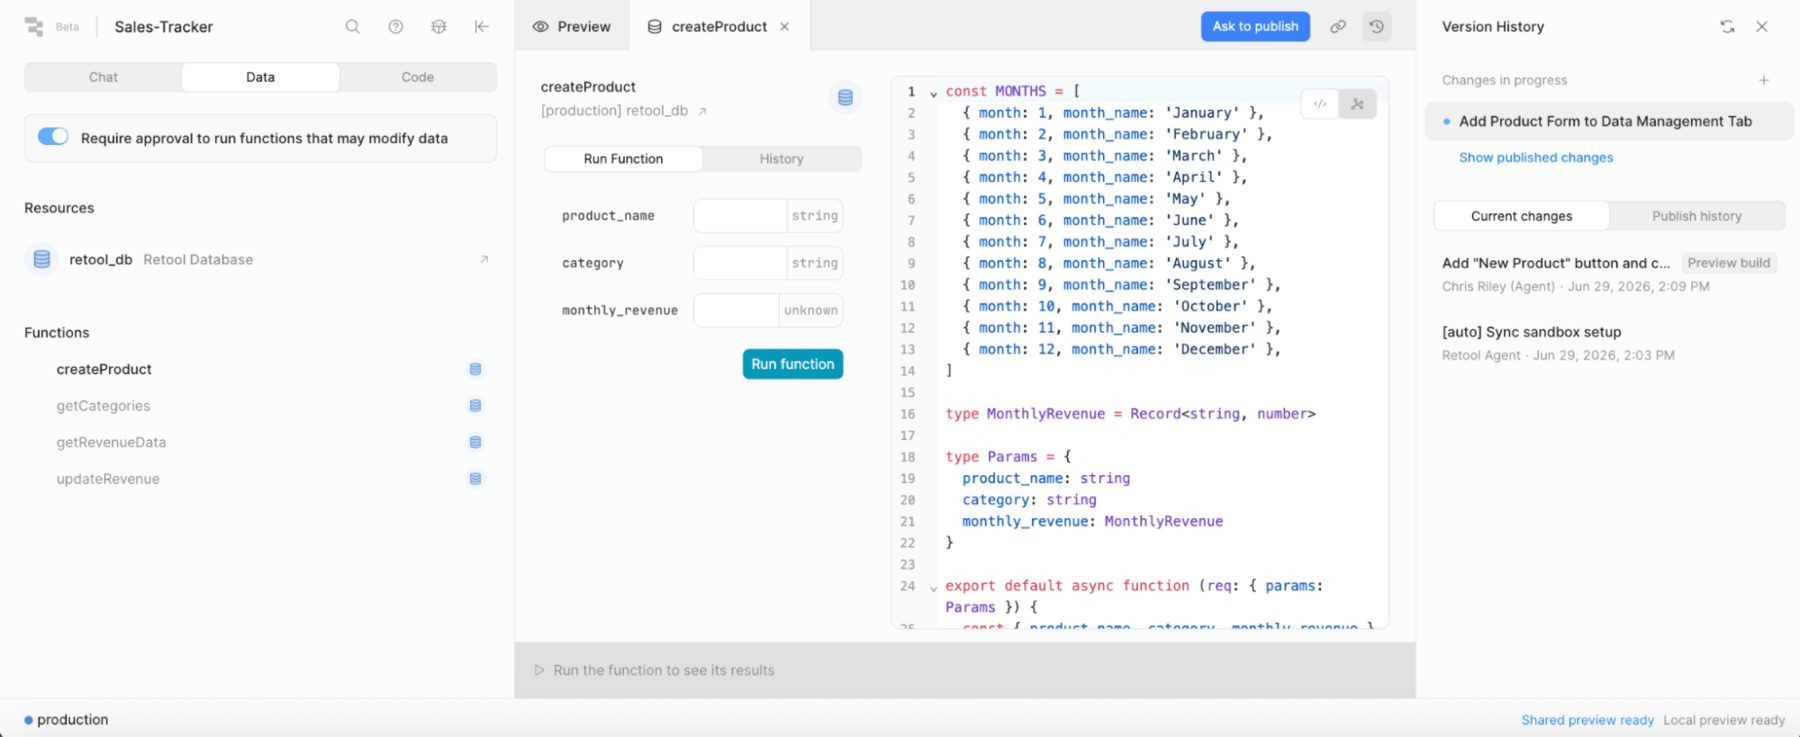The width and height of the screenshot is (1800, 737).
Task: Toggle require approval switch
Action: [53, 137]
